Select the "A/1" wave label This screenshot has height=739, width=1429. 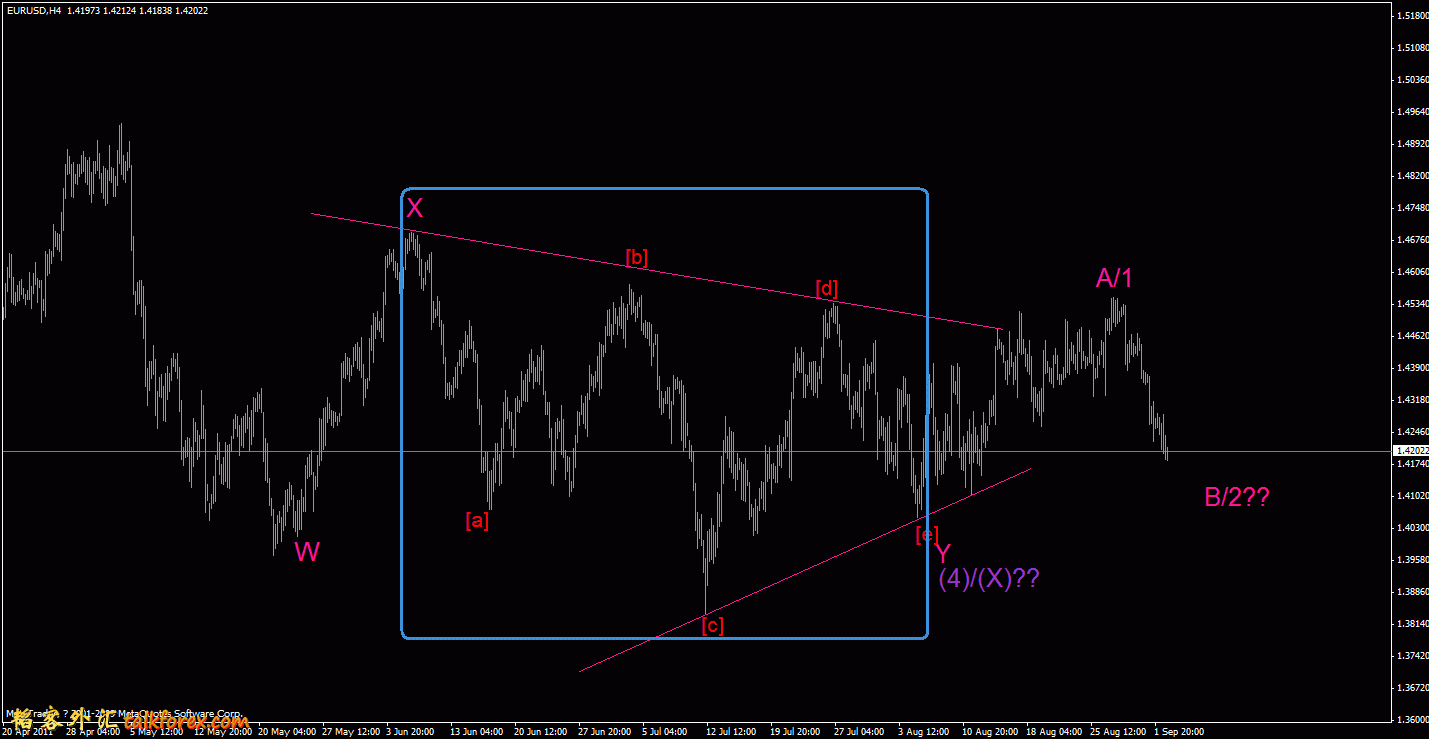point(1114,278)
